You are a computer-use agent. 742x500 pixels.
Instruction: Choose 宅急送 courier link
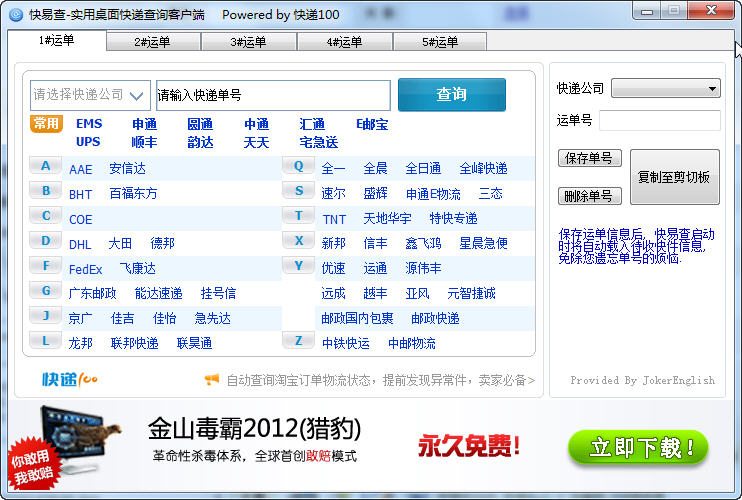click(318, 142)
